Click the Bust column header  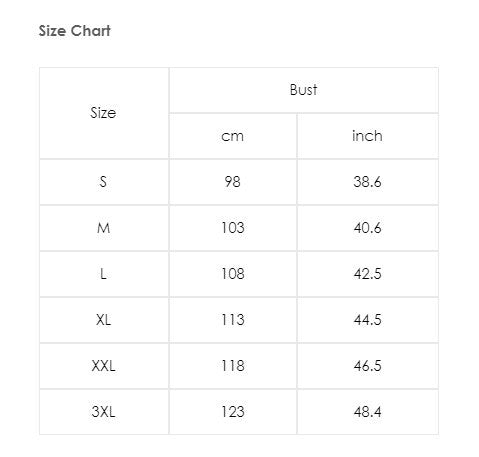click(x=304, y=90)
